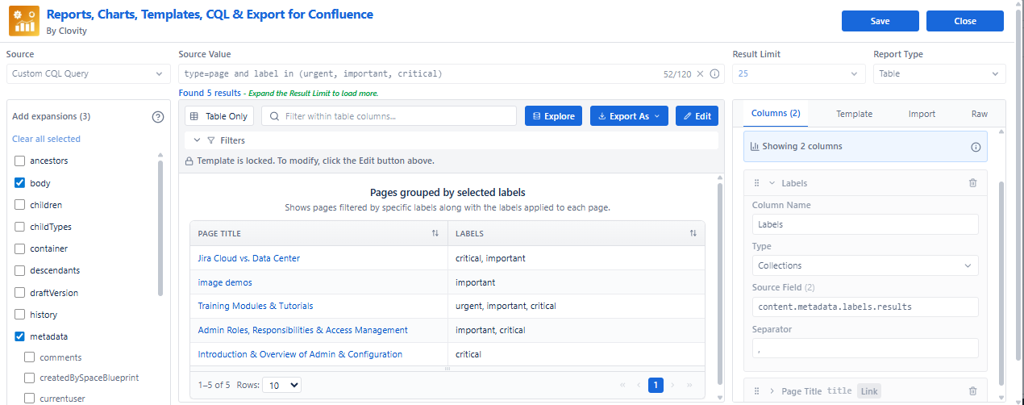Viewport: 1024px width, 405px height.
Task: Click the info icon in Showing 2 columns
Action: [976, 147]
